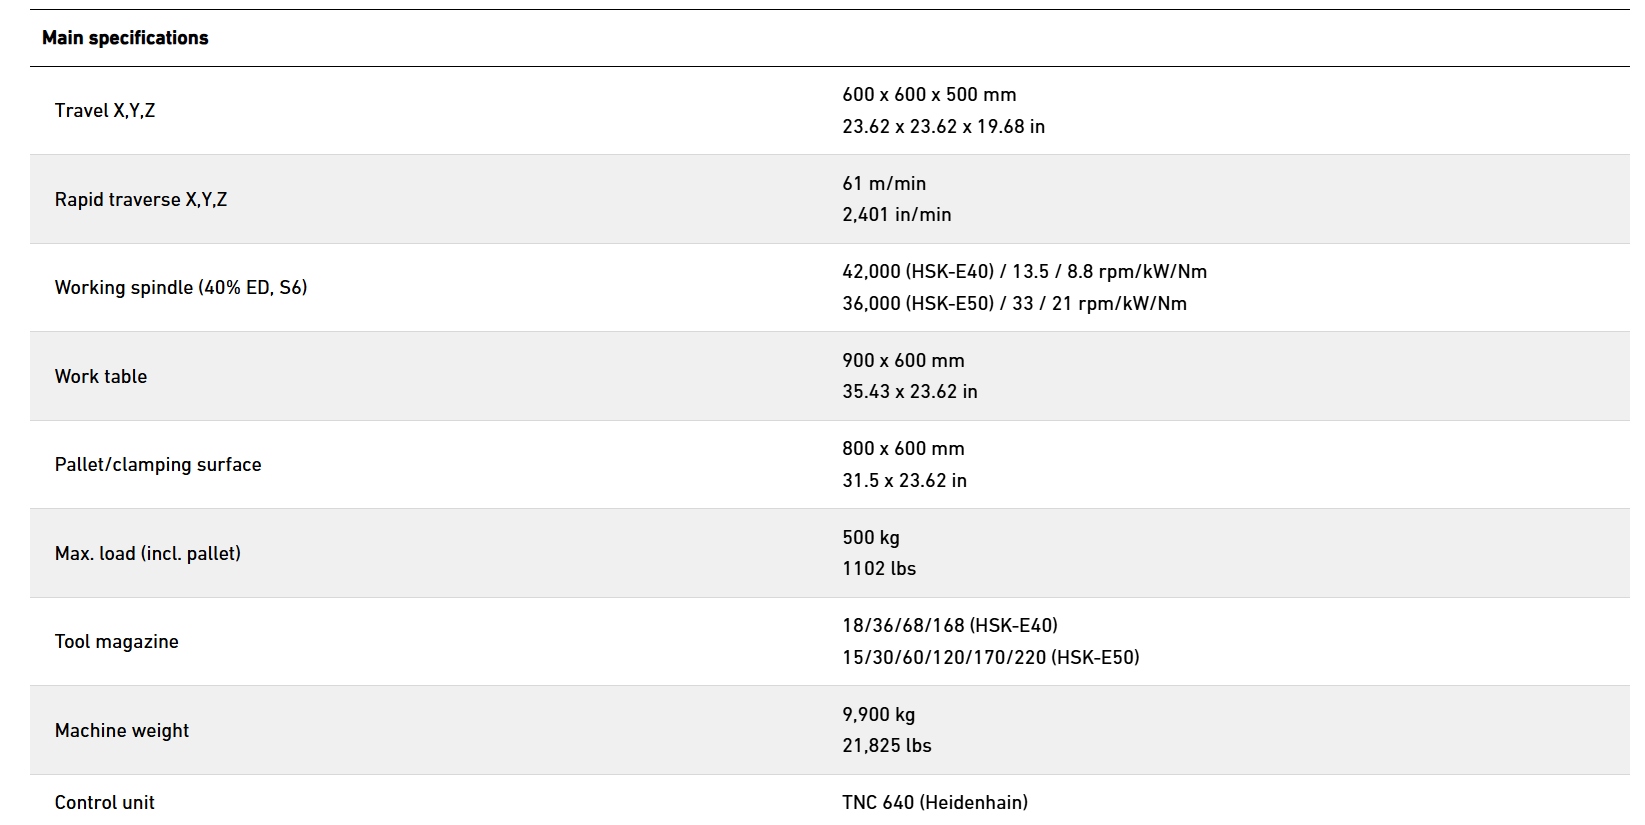Screen dimensions: 1645x825
Task: Click the Main specifications heading
Action: (x=125, y=38)
